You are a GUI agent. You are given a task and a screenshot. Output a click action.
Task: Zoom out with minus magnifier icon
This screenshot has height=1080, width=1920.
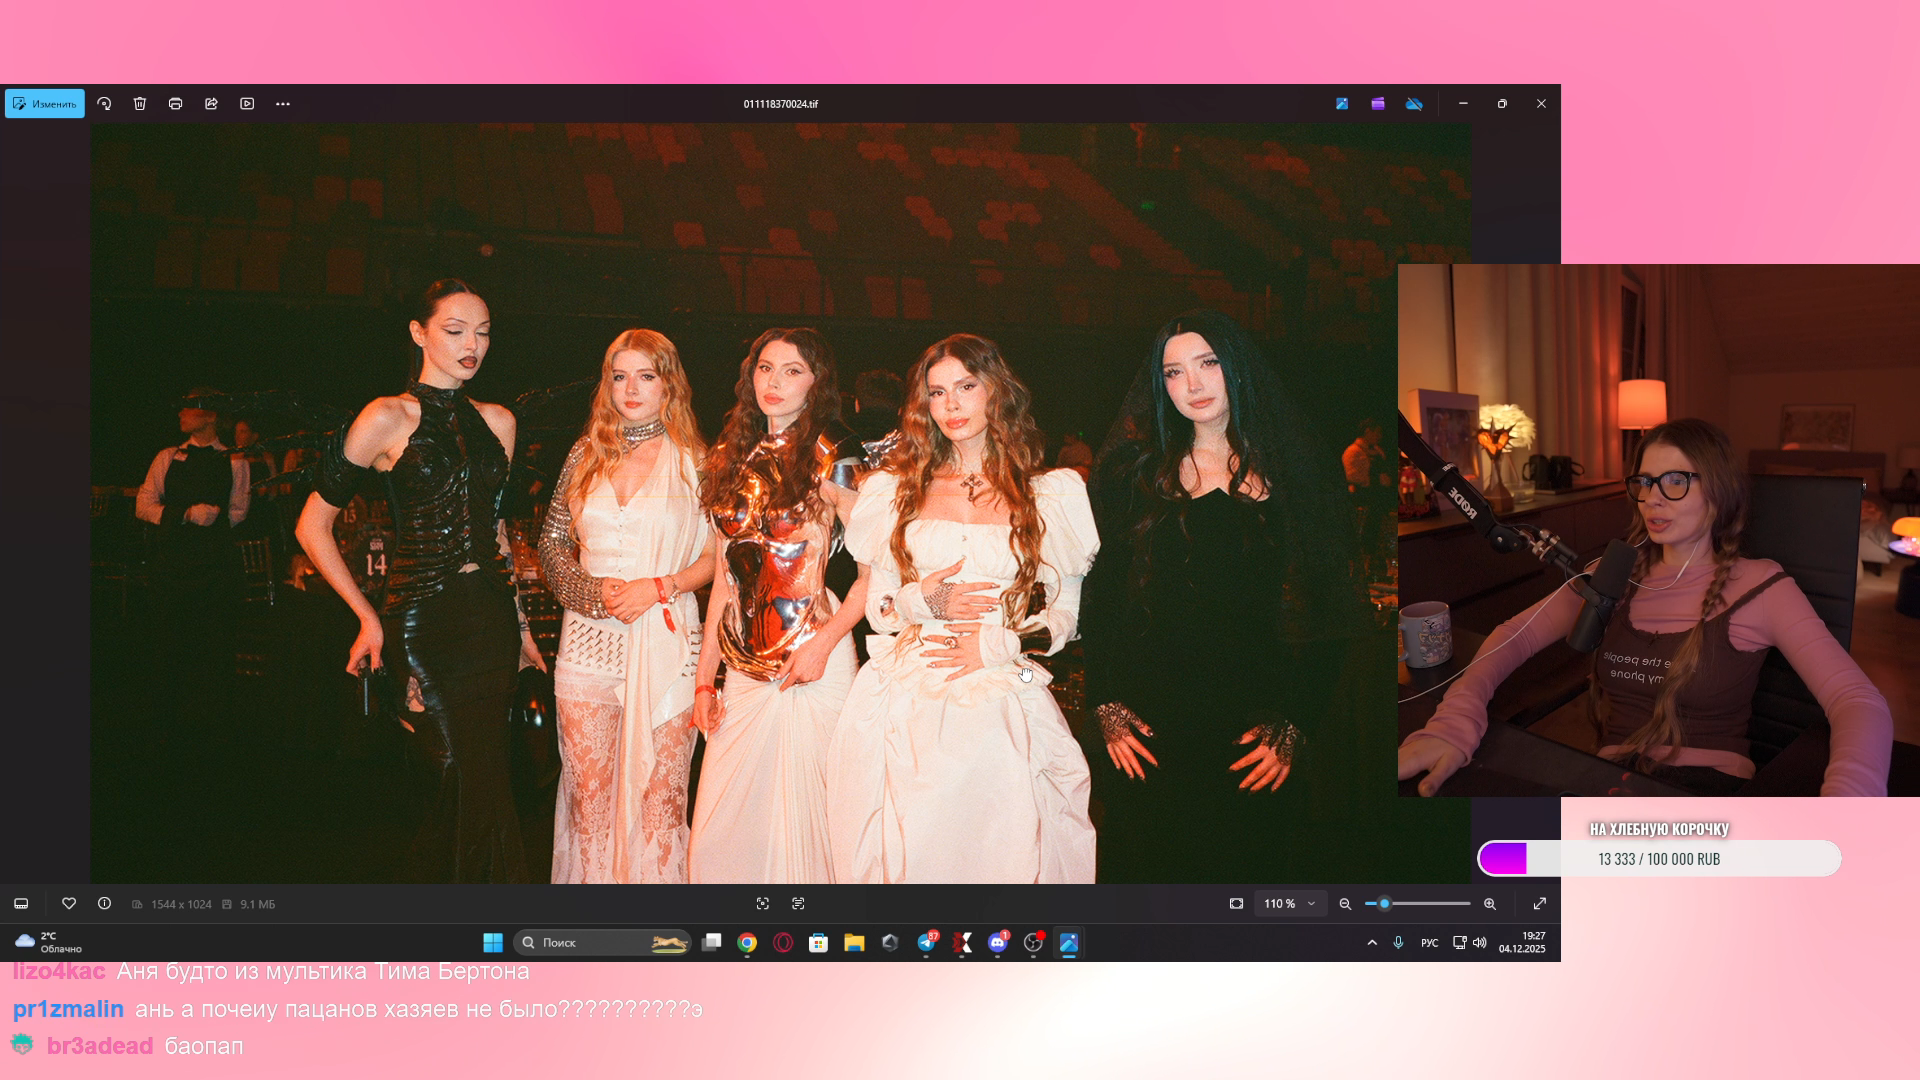tap(1345, 904)
